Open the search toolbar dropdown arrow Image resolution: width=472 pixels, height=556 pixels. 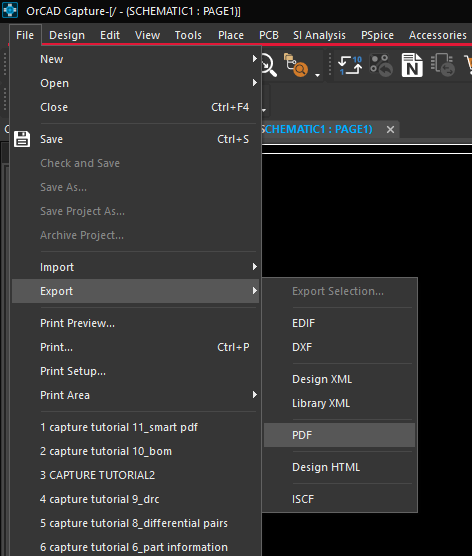317,75
